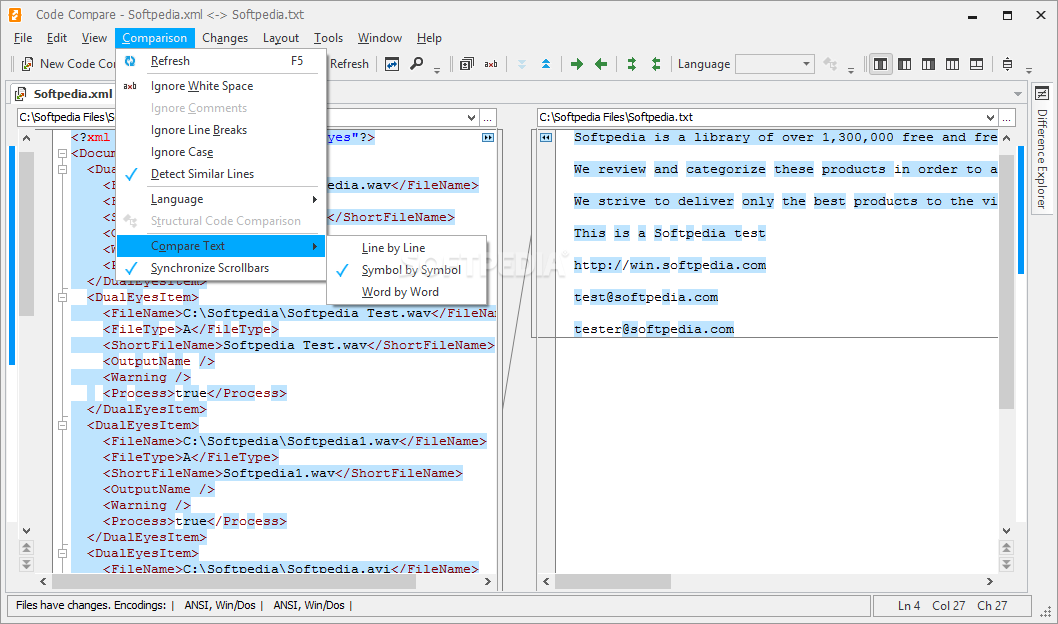Viewport: 1058px width, 624px height.
Task: Open the Tools menu
Action: [x=328, y=38]
